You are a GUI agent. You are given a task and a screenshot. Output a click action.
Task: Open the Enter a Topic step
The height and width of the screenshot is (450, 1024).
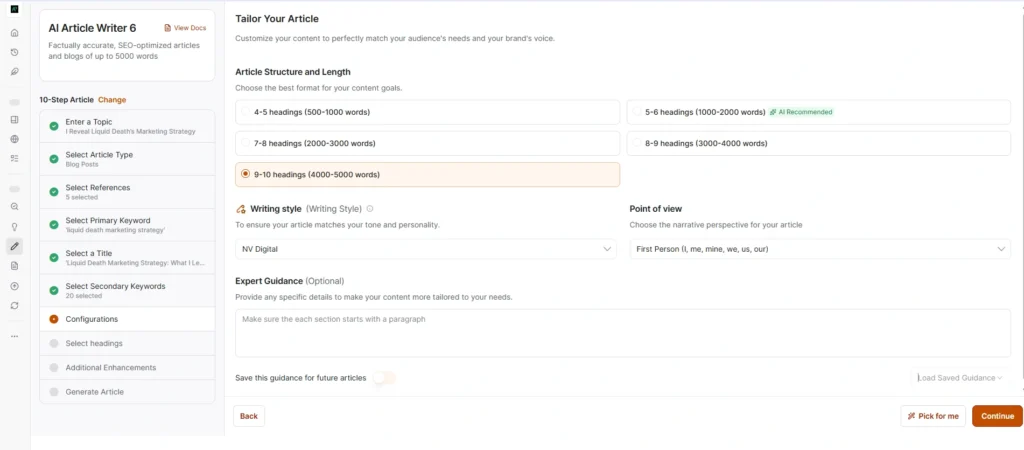127,126
